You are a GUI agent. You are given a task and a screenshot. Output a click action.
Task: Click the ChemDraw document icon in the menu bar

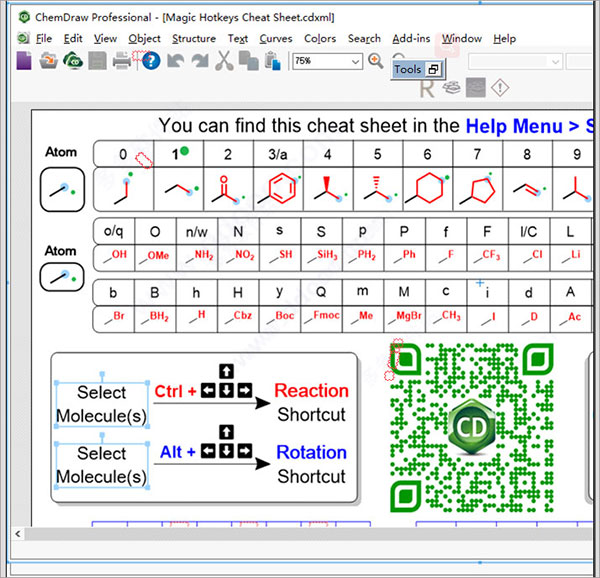click(x=23, y=38)
